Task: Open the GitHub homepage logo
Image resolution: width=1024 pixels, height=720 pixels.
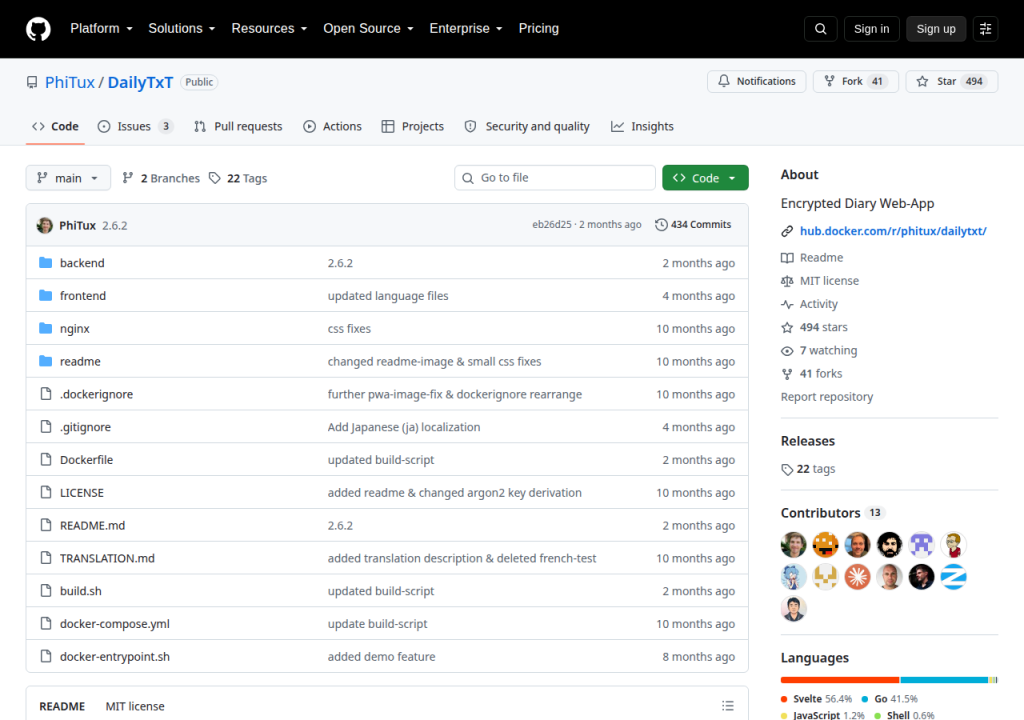Action: pyautogui.click(x=38, y=29)
